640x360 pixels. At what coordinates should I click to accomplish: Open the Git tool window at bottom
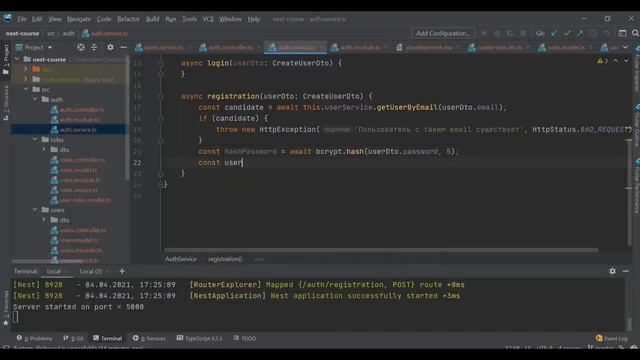click(x=73, y=338)
